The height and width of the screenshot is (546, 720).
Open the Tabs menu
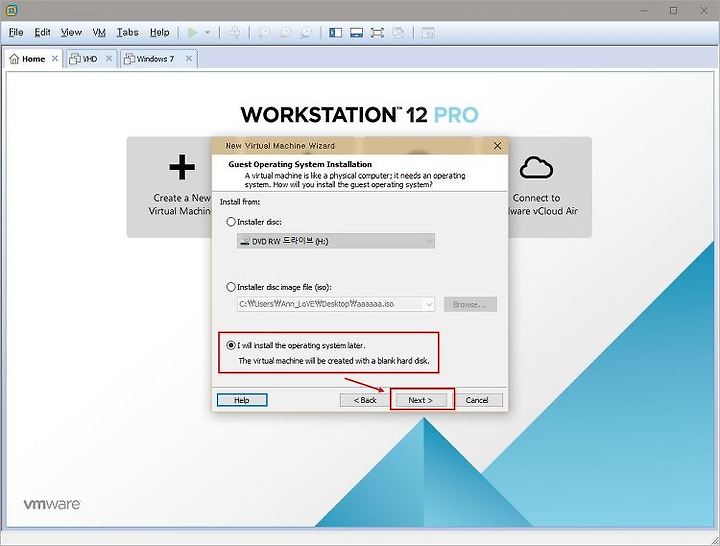127,33
